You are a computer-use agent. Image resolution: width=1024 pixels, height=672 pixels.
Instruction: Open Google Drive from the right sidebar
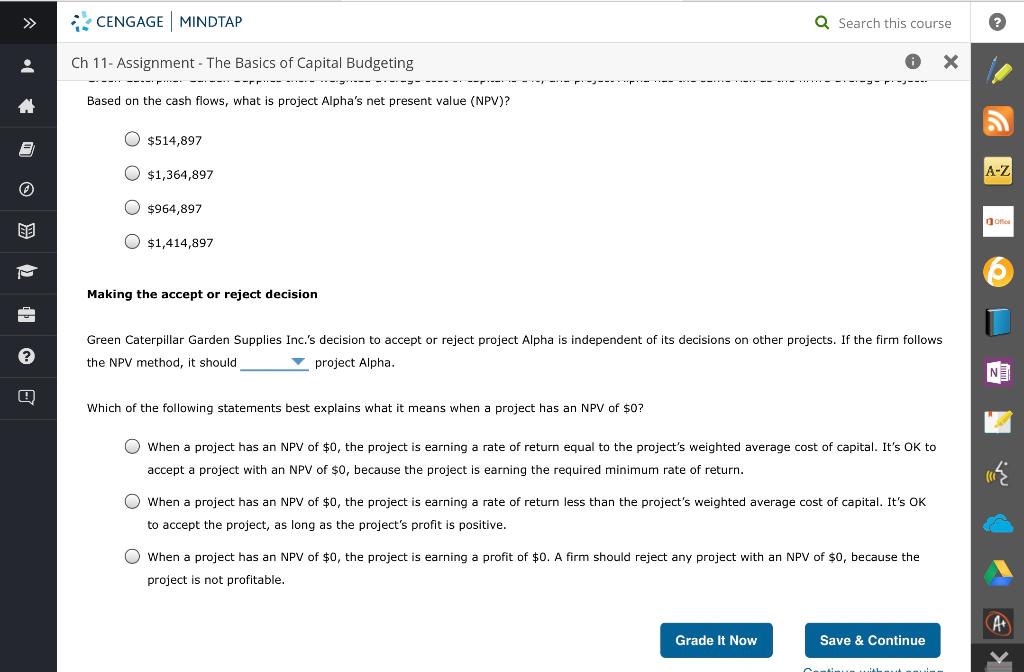point(997,573)
